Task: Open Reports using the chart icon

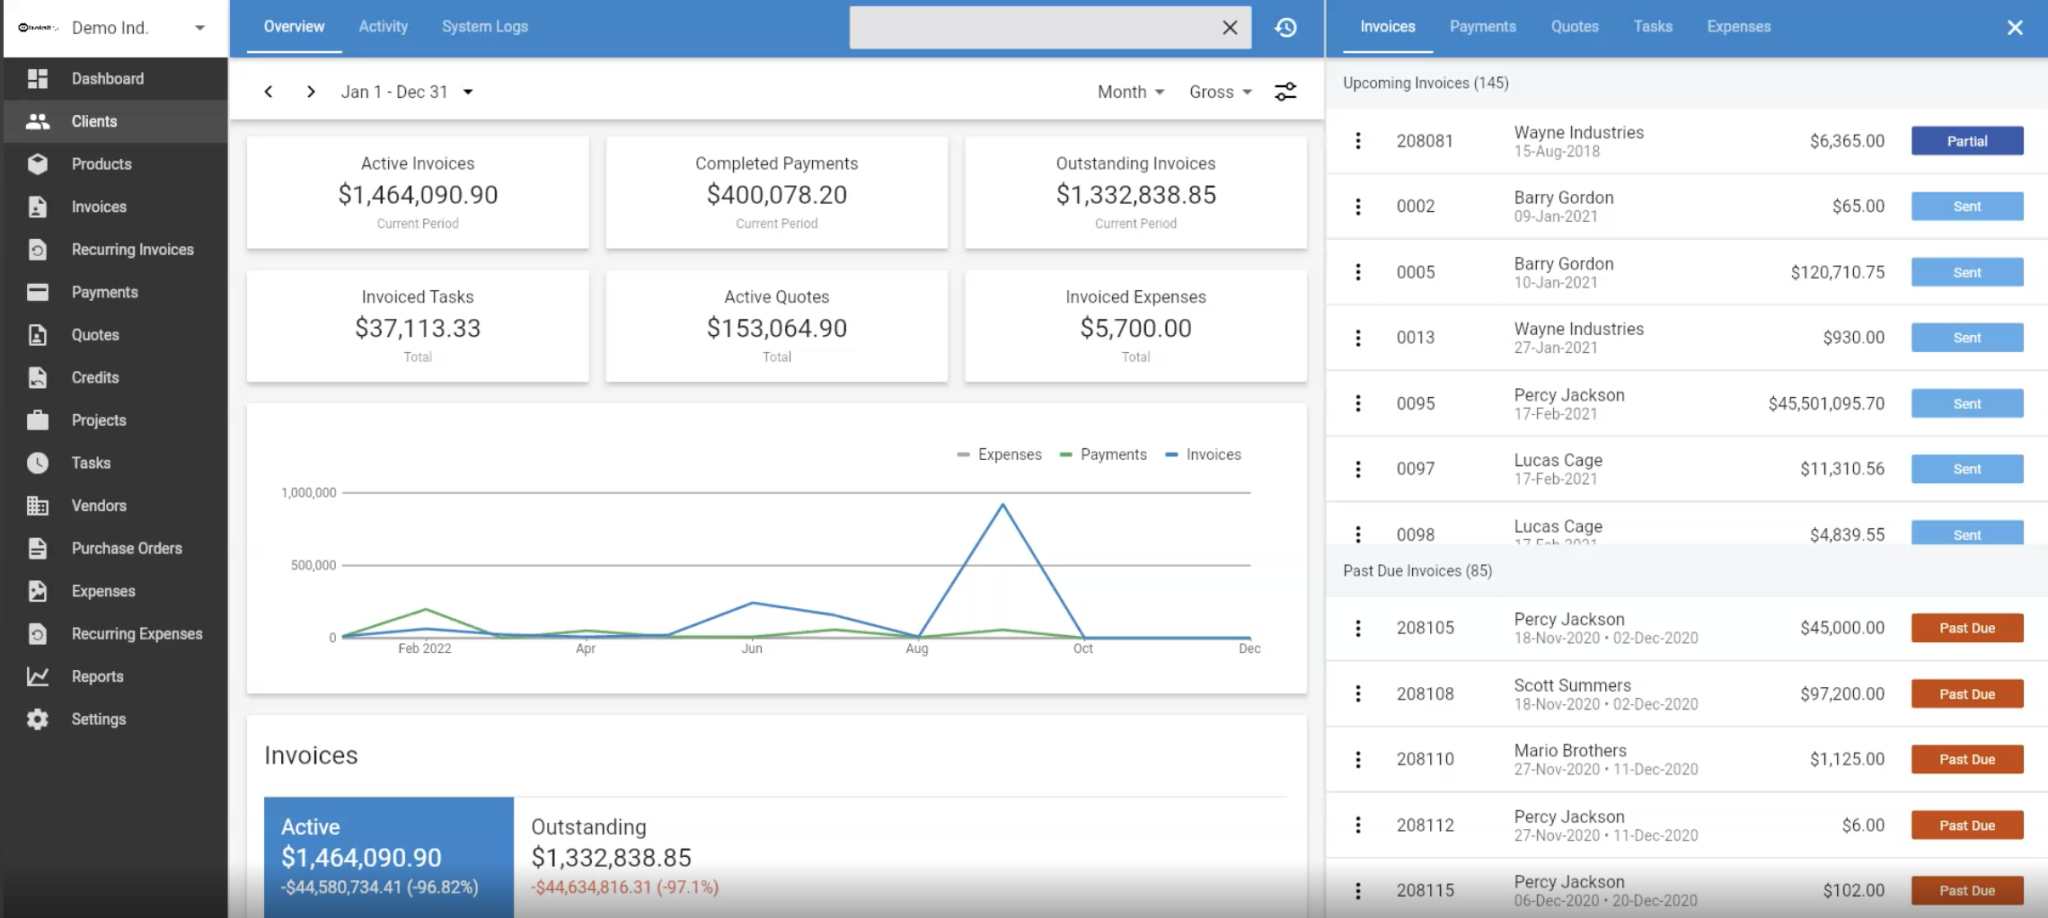Action: (38, 676)
